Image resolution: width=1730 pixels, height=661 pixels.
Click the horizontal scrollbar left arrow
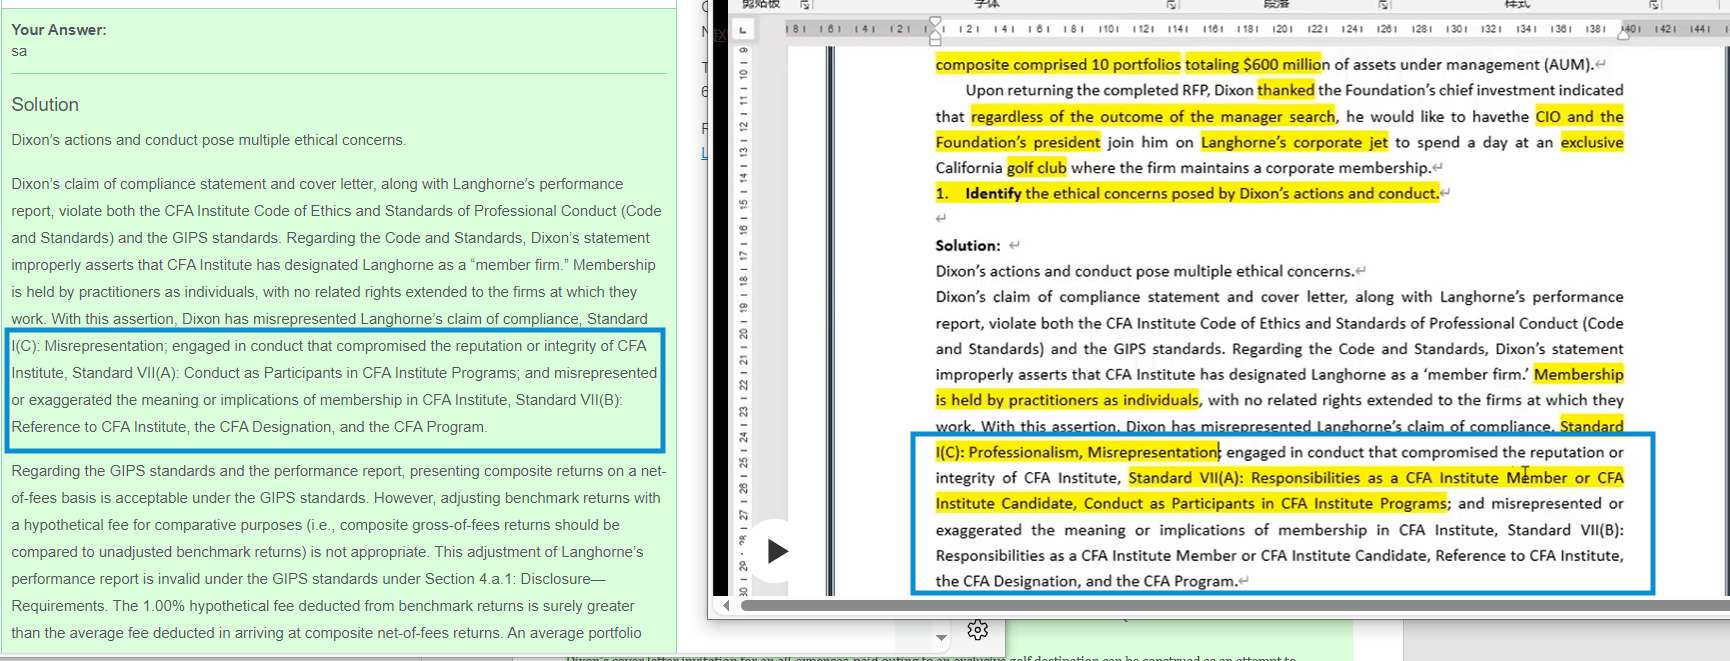[x=726, y=606]
